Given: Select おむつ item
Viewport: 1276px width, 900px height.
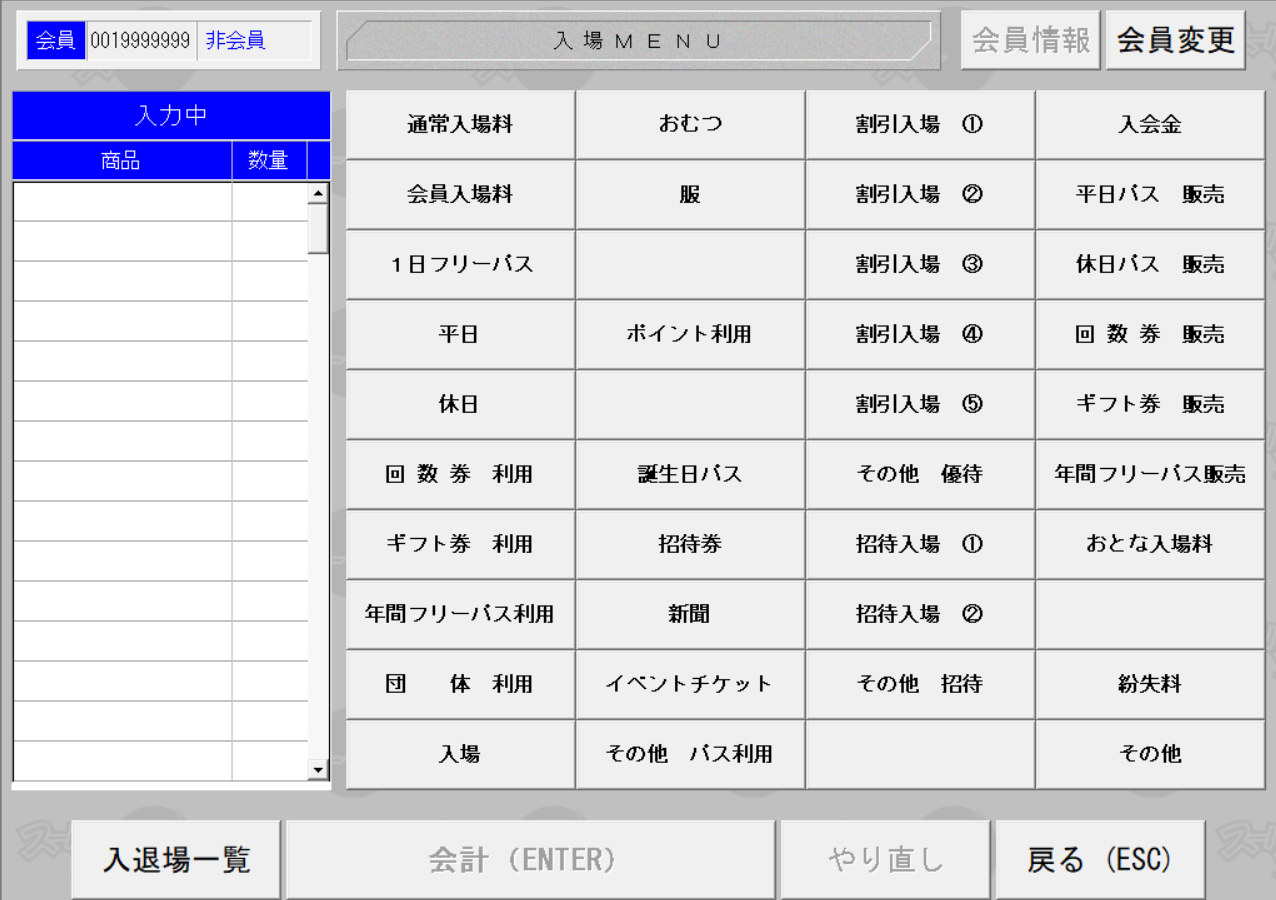Looking at the screenshot, I should click(x=690, y=125).
